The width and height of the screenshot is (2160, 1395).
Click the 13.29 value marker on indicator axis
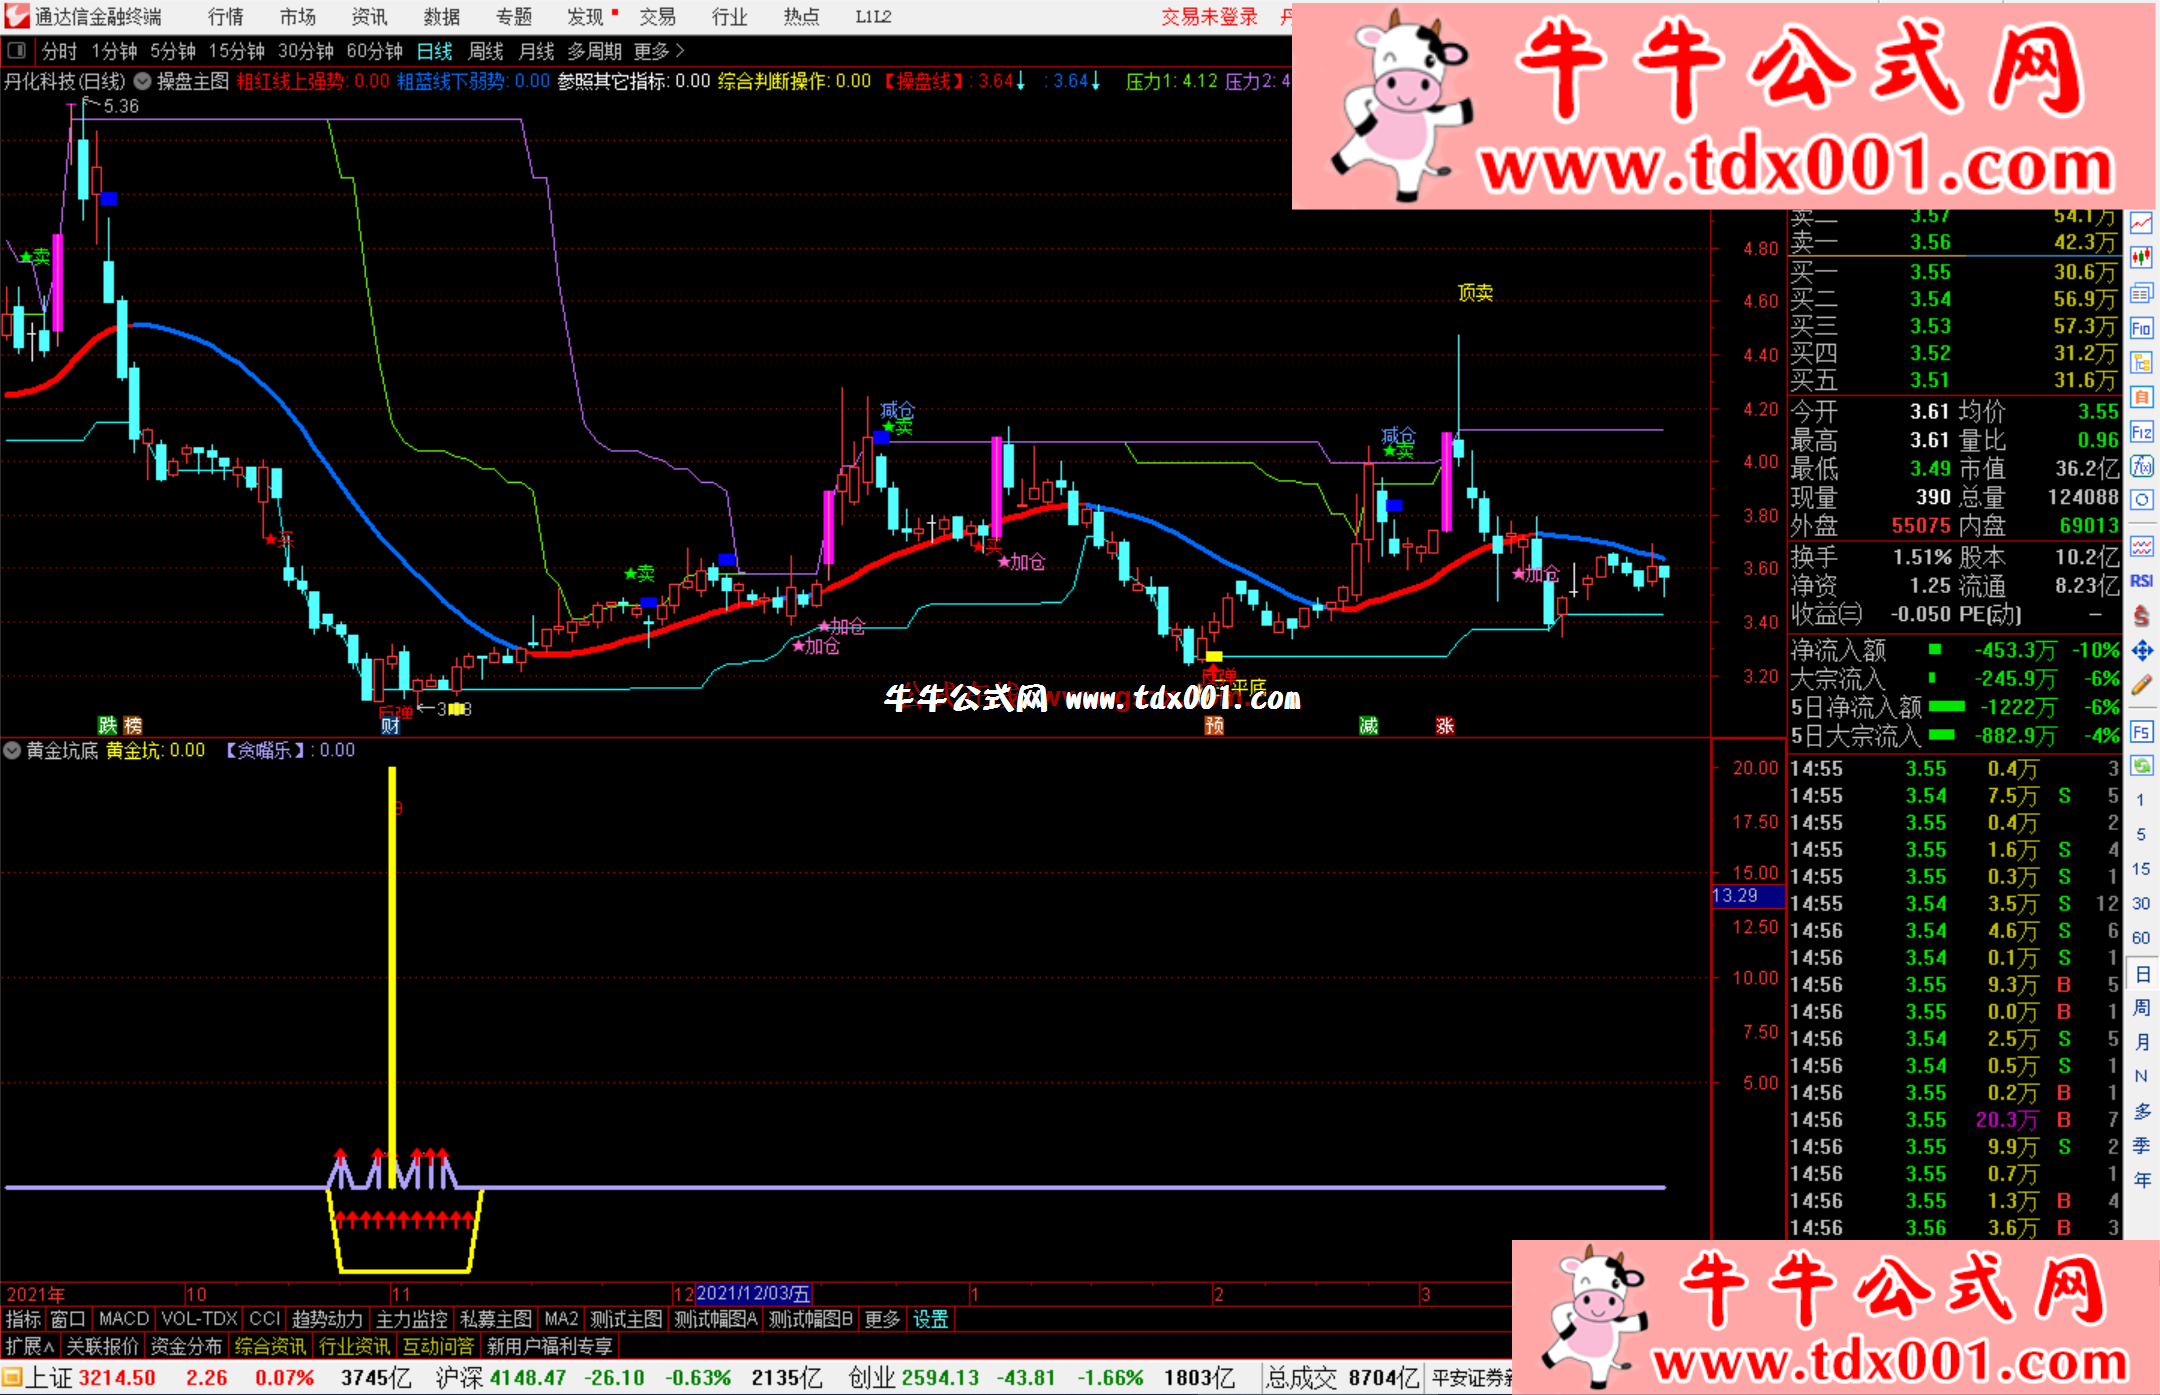tap(1747, 896)
